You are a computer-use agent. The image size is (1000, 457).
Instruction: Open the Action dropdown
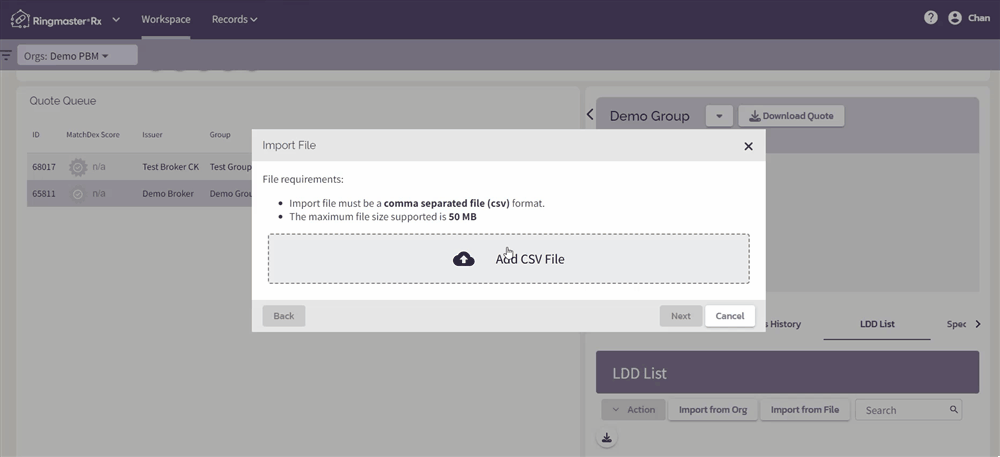pyautogui.click(x=633, y=410)
